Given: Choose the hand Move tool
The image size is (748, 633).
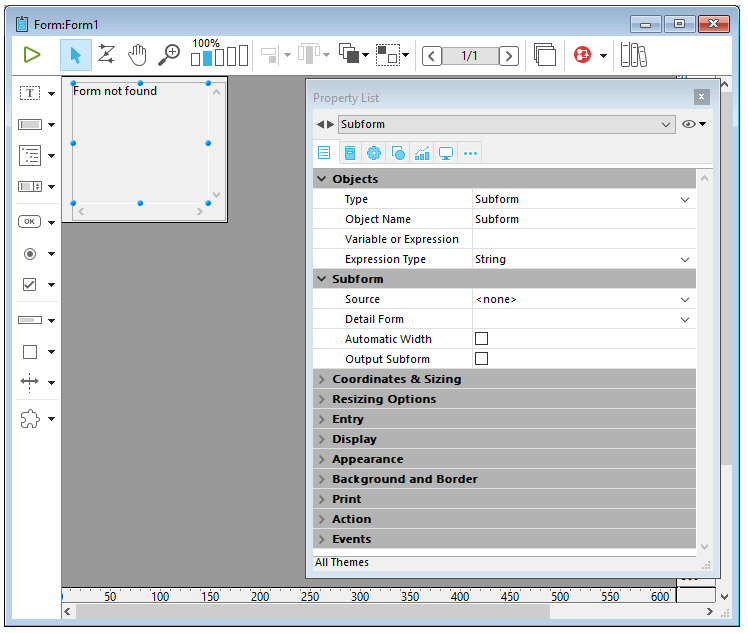Looking at the screenshot, I should pos(137,55).
